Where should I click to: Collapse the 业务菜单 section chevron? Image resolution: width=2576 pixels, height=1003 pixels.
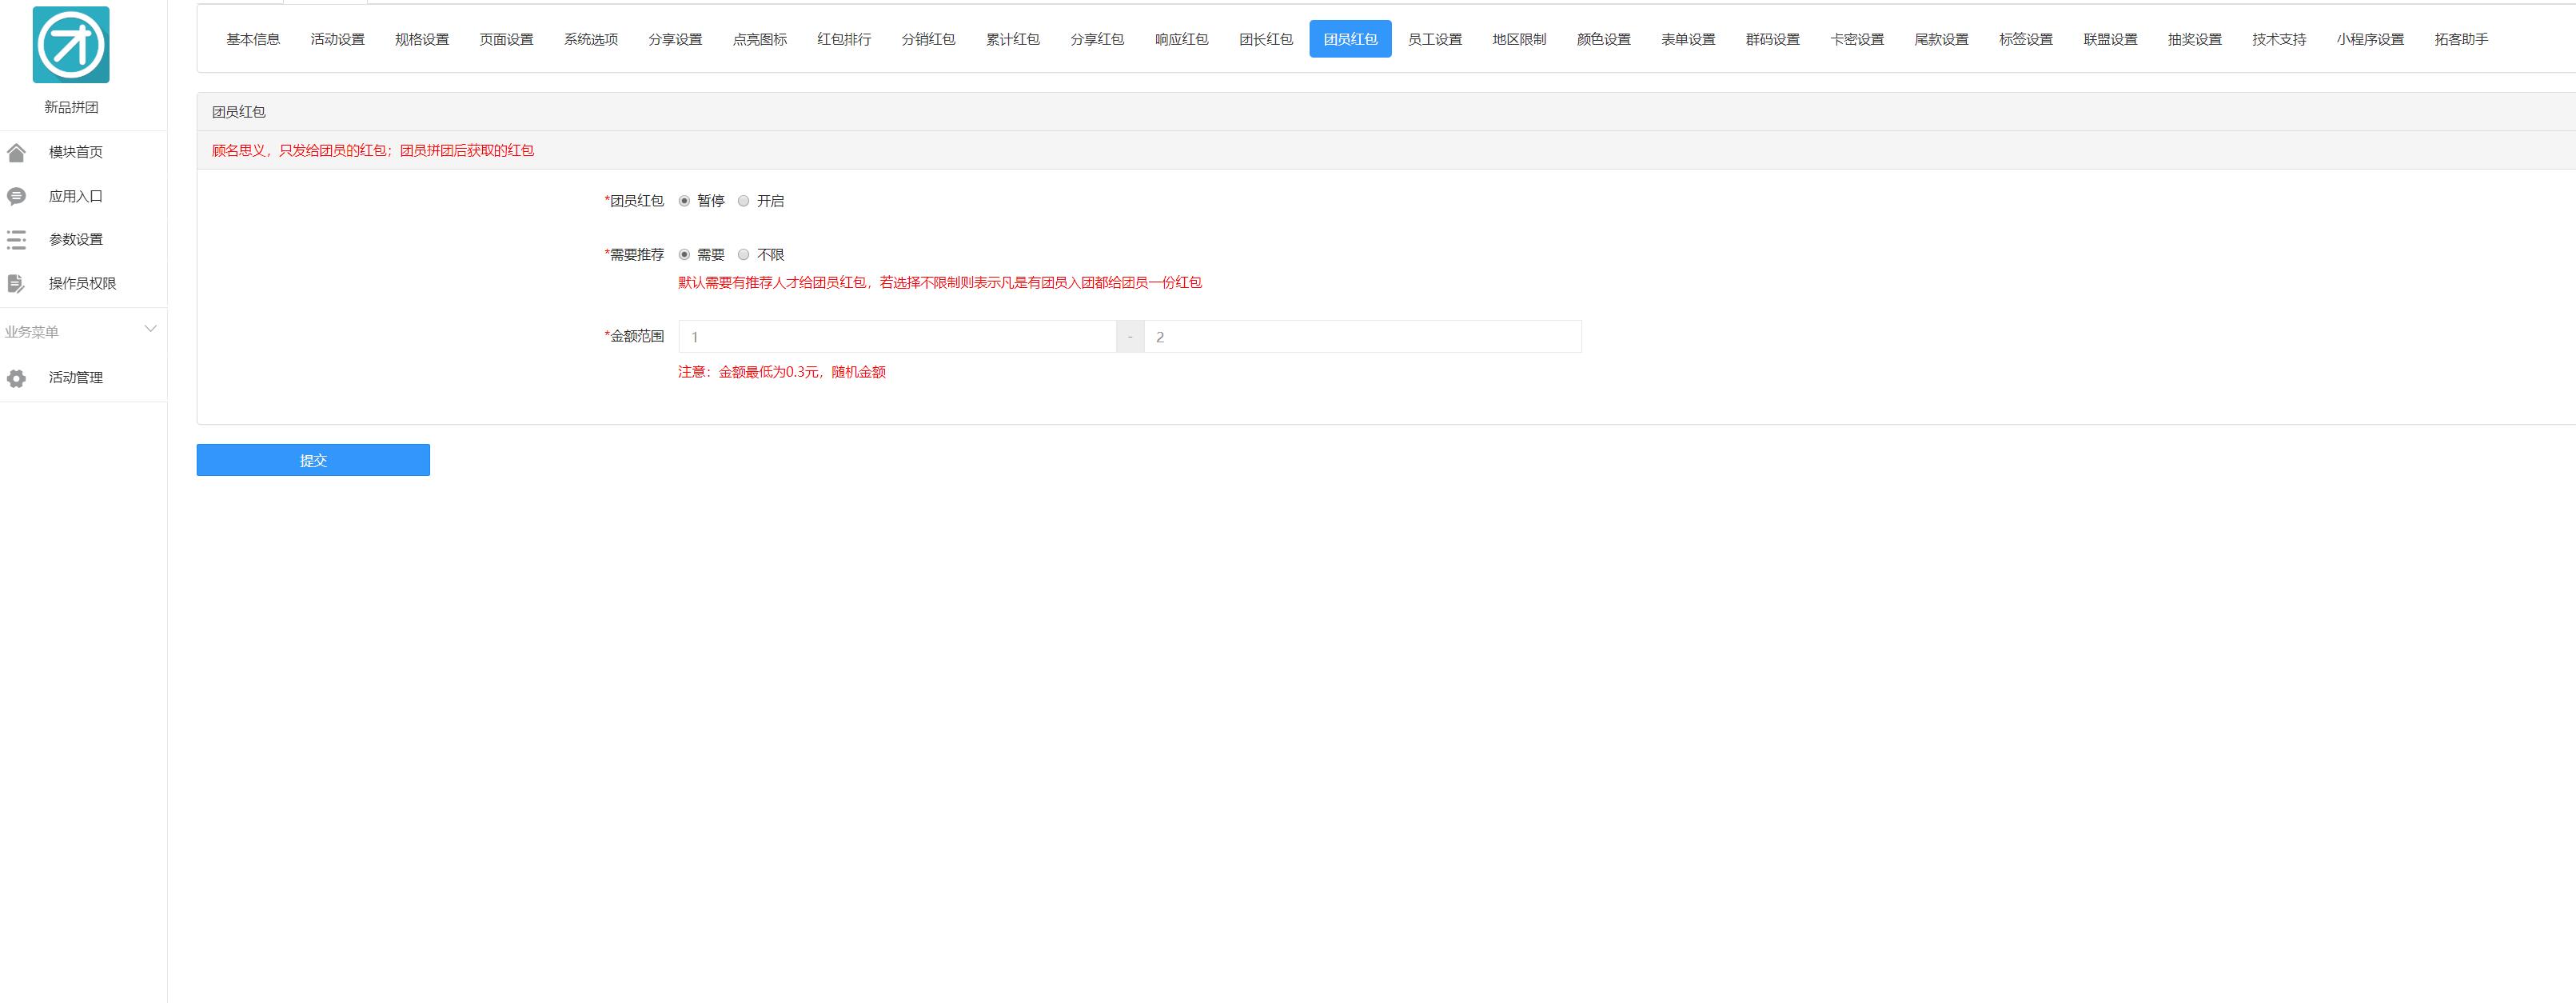click(151, 329)
